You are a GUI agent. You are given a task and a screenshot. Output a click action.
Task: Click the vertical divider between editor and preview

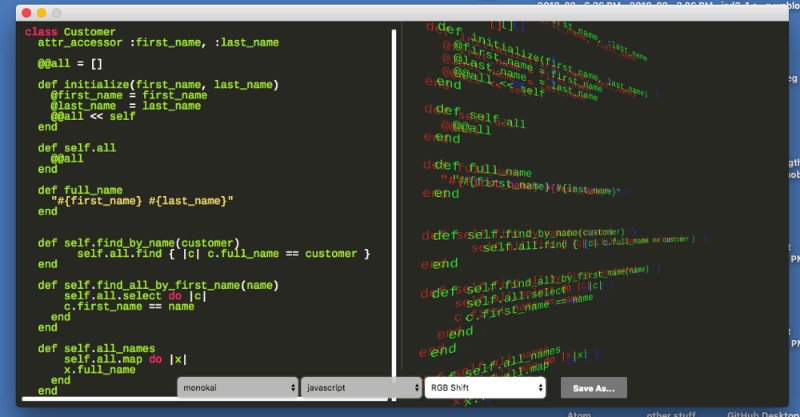click(394, 200)
